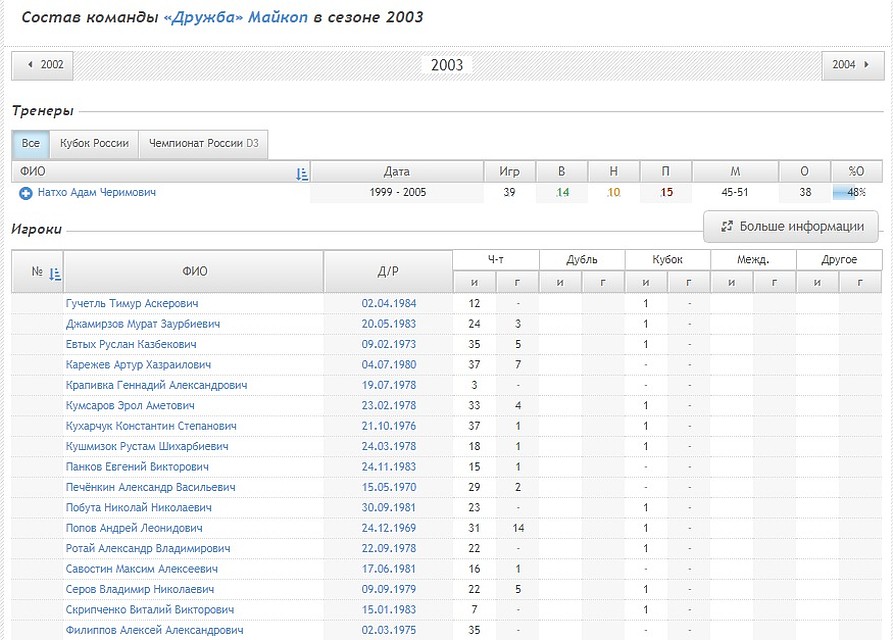
Task: Click the Межд. column group header
Action: [753, 260]
